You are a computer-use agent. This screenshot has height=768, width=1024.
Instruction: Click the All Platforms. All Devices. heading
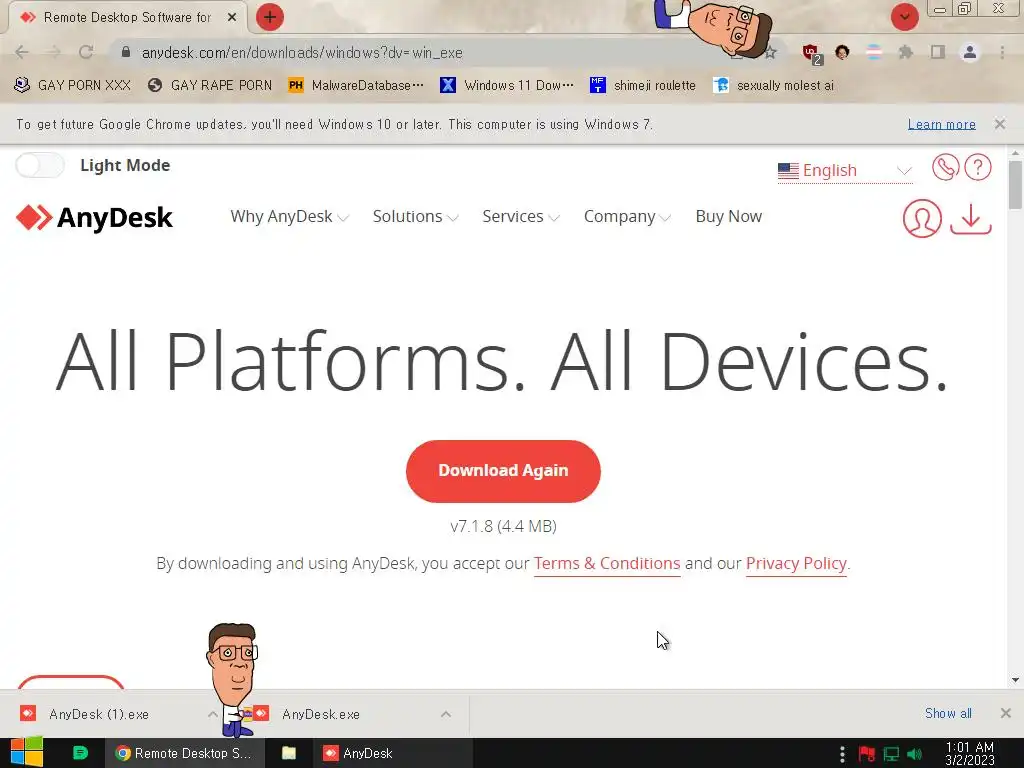pos(502,361)
